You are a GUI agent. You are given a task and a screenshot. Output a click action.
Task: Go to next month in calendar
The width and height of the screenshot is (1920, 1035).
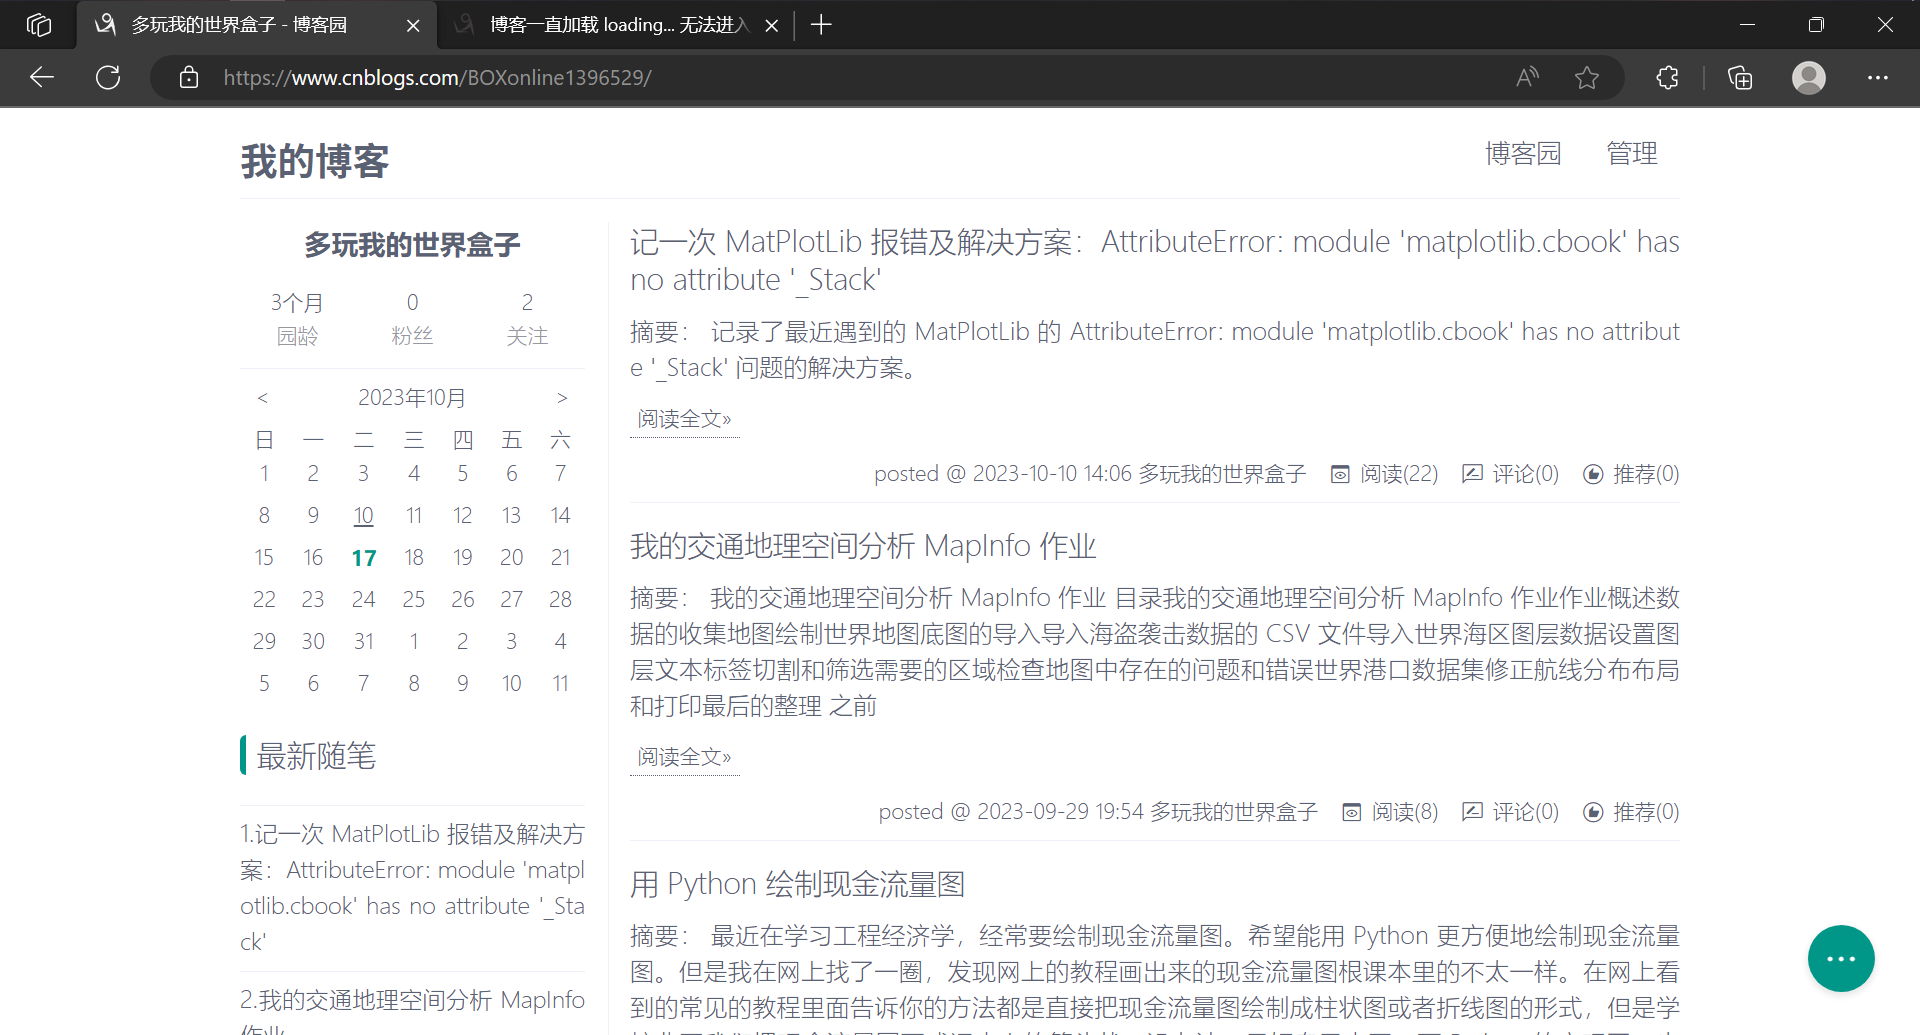[x=562, y=398]
